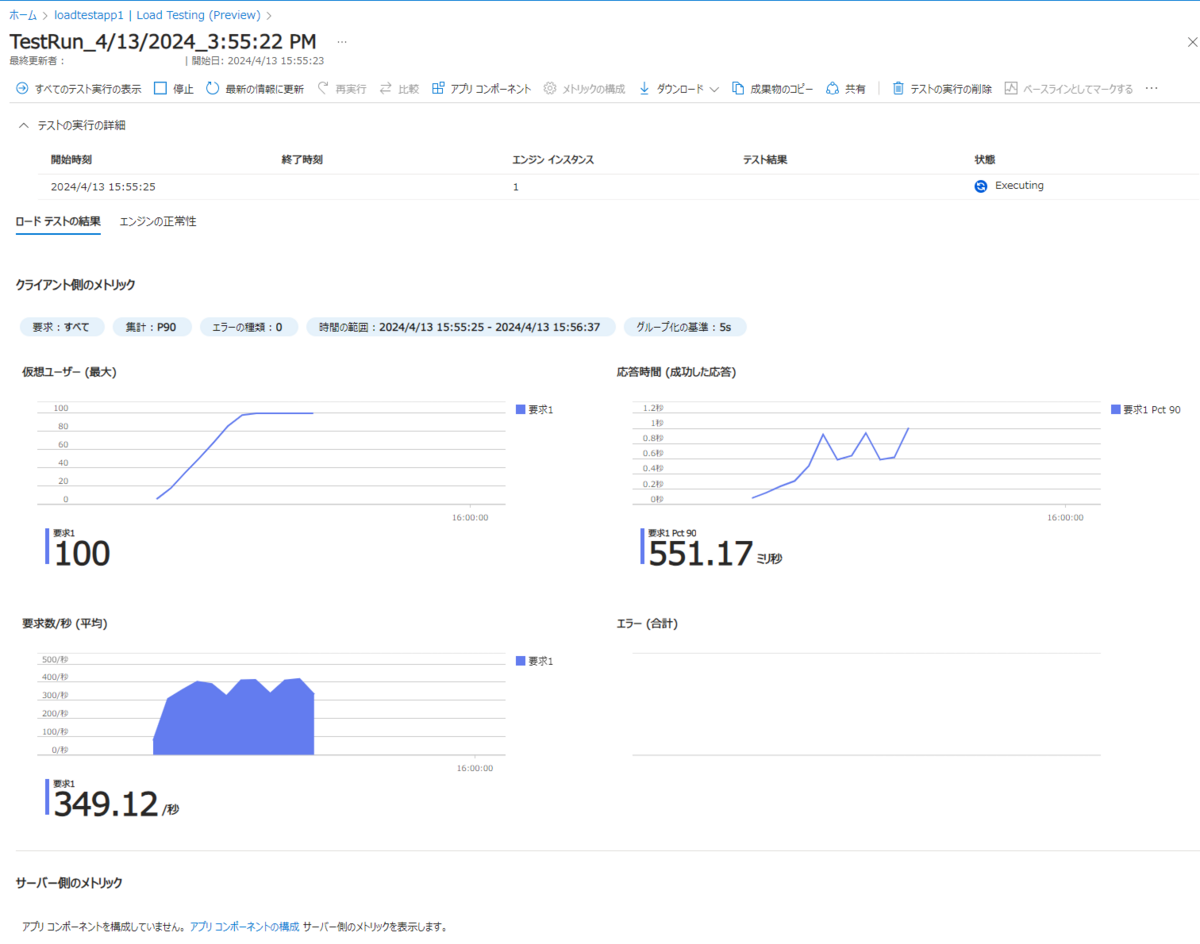Open the toolbar overflow ellipsis menu

click(x=1151, y=89)
